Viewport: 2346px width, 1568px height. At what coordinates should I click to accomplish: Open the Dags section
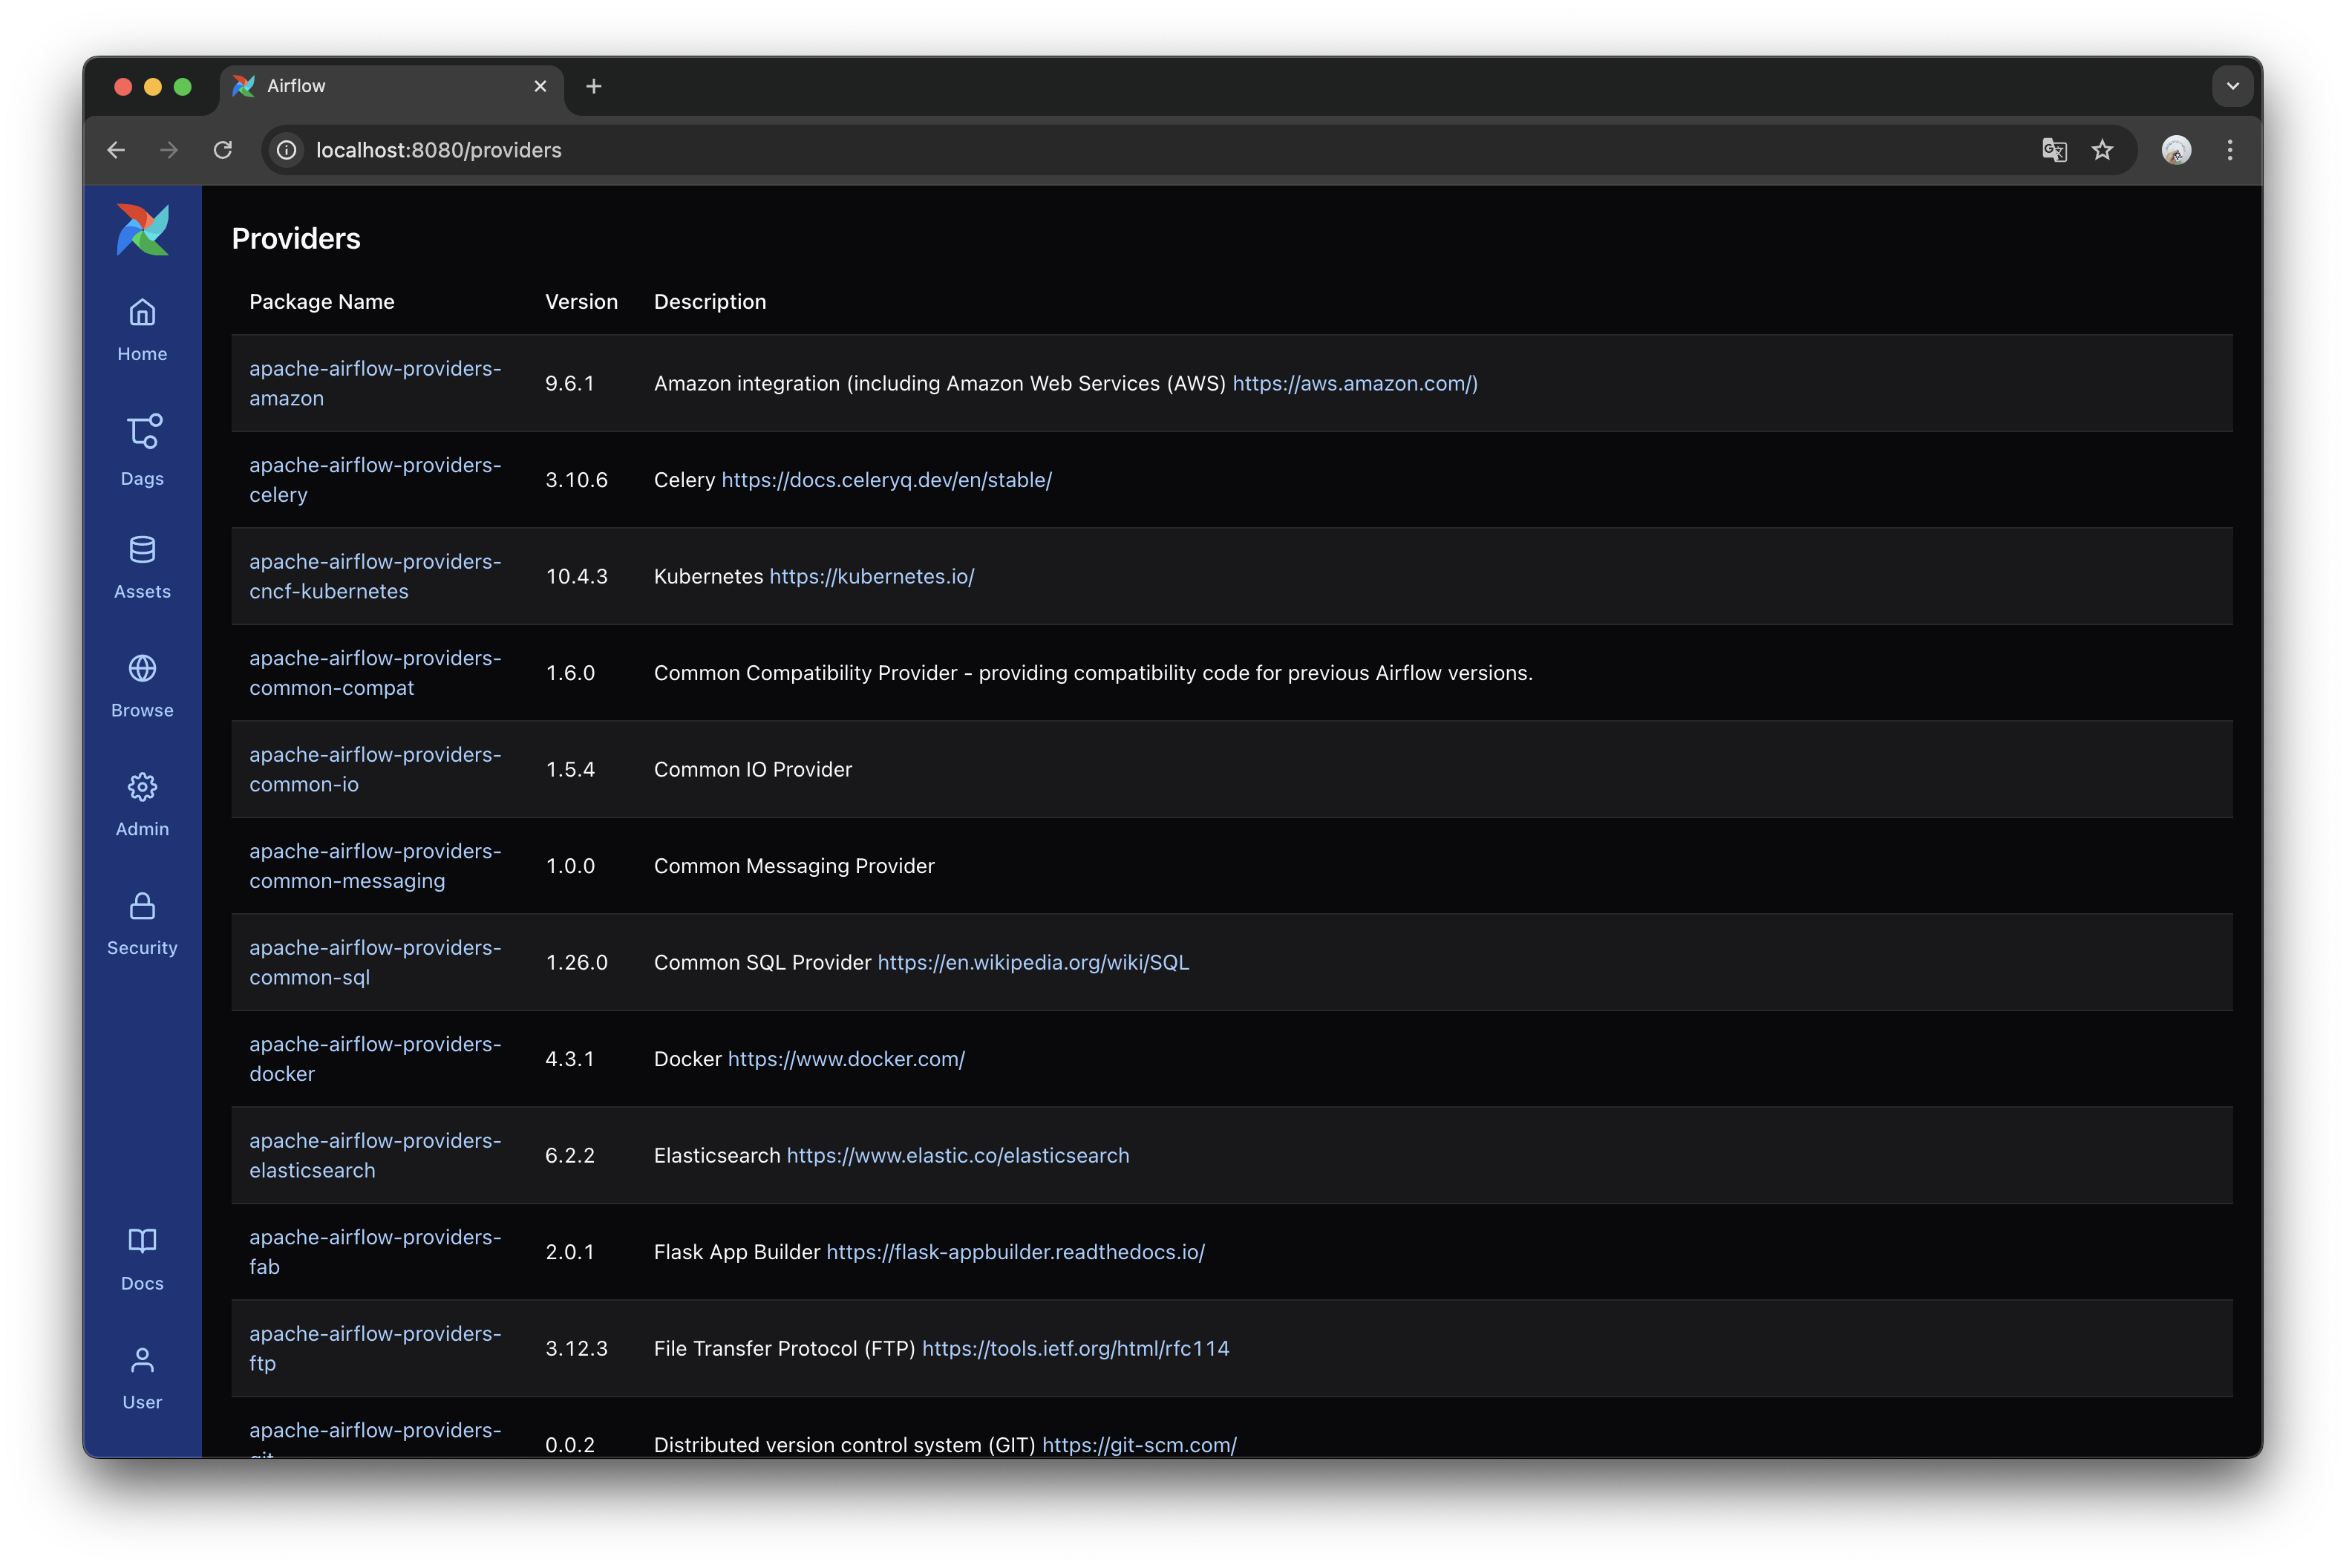pyautogui.click(x=142, y=450)
